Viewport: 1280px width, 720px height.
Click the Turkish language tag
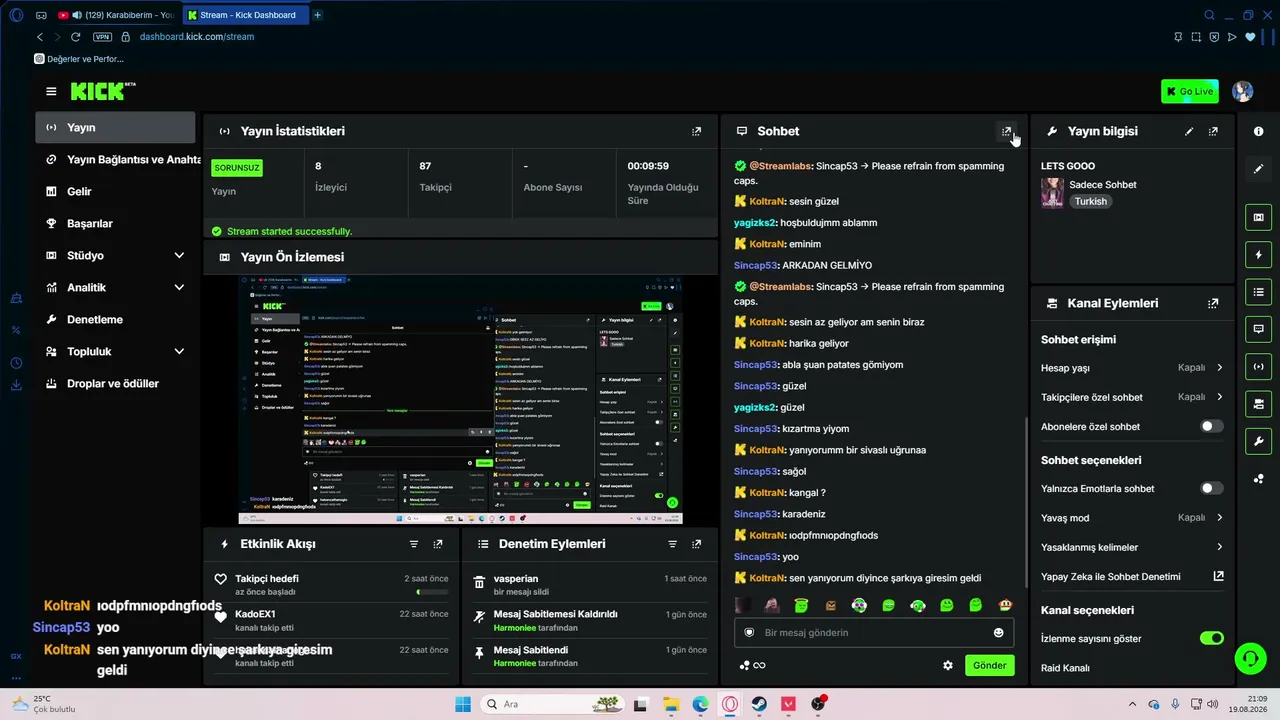(x=1091, y=201)
